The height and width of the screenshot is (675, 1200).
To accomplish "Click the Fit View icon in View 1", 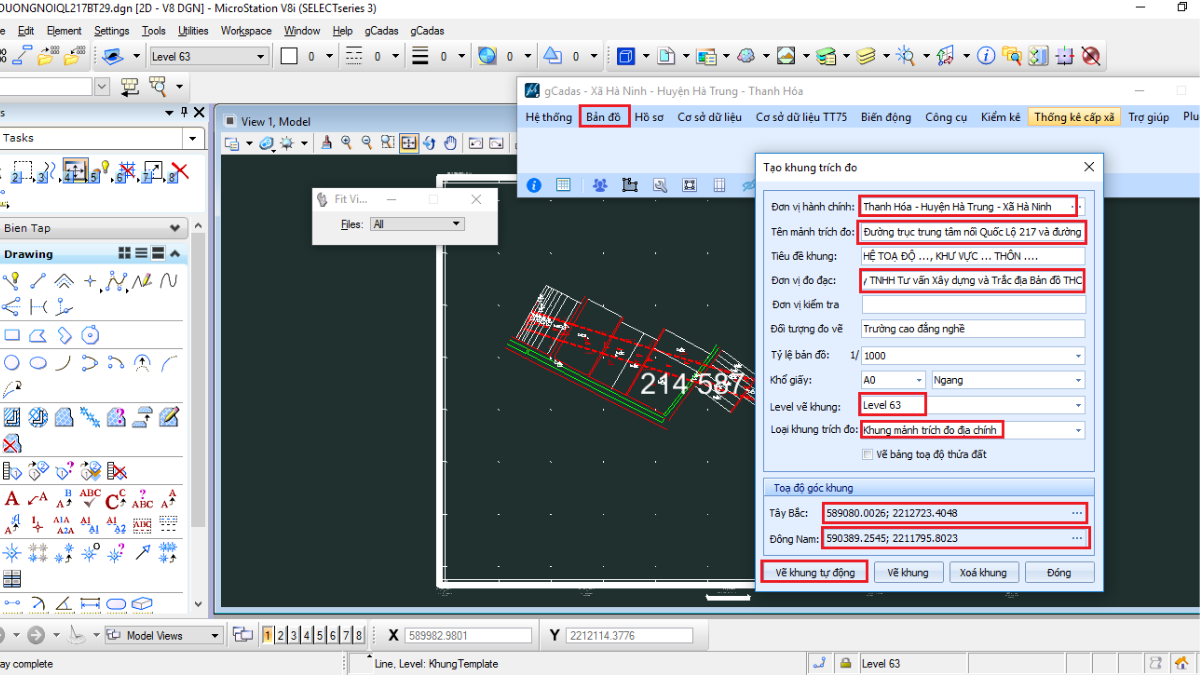I will [x=409, y=143].
